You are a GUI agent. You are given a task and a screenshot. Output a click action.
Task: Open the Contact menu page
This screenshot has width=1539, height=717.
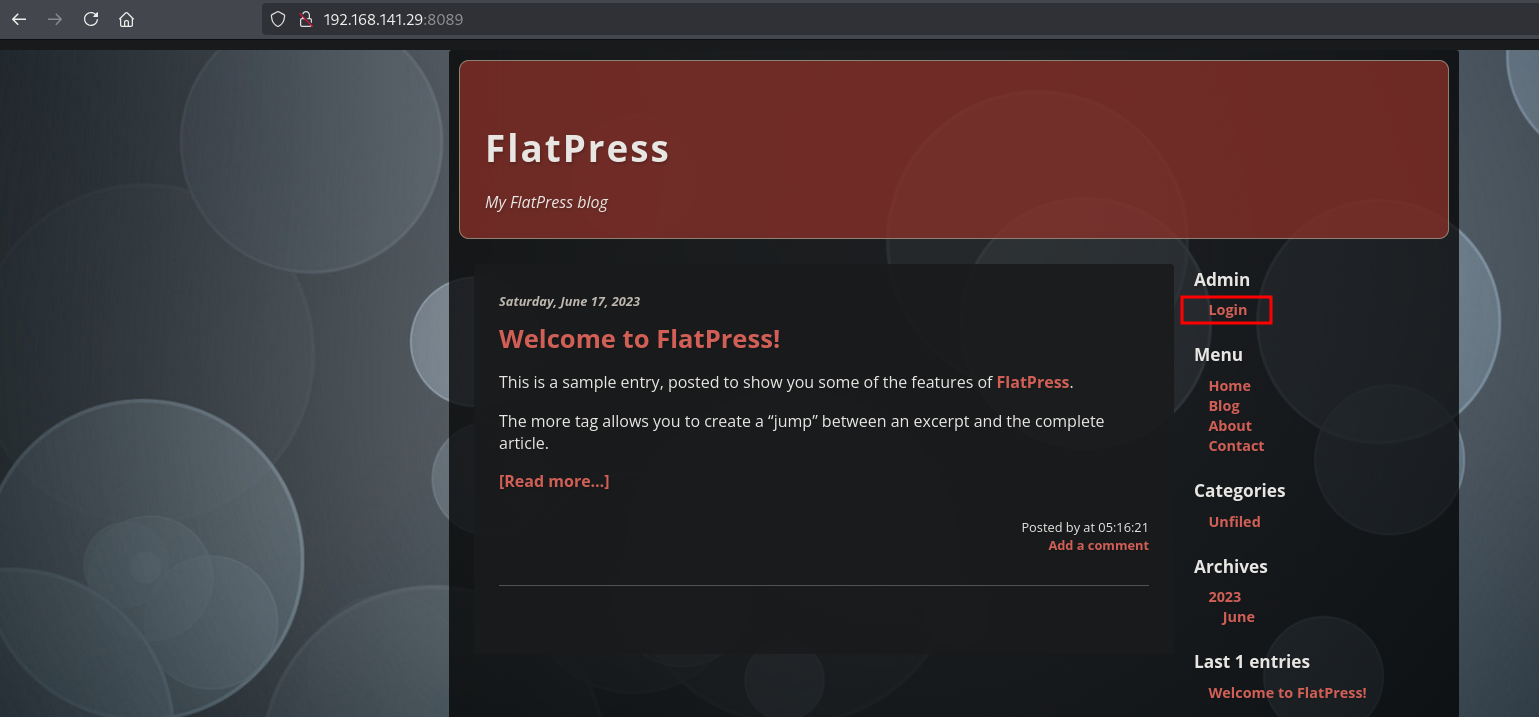click(x=1236, y=446)
